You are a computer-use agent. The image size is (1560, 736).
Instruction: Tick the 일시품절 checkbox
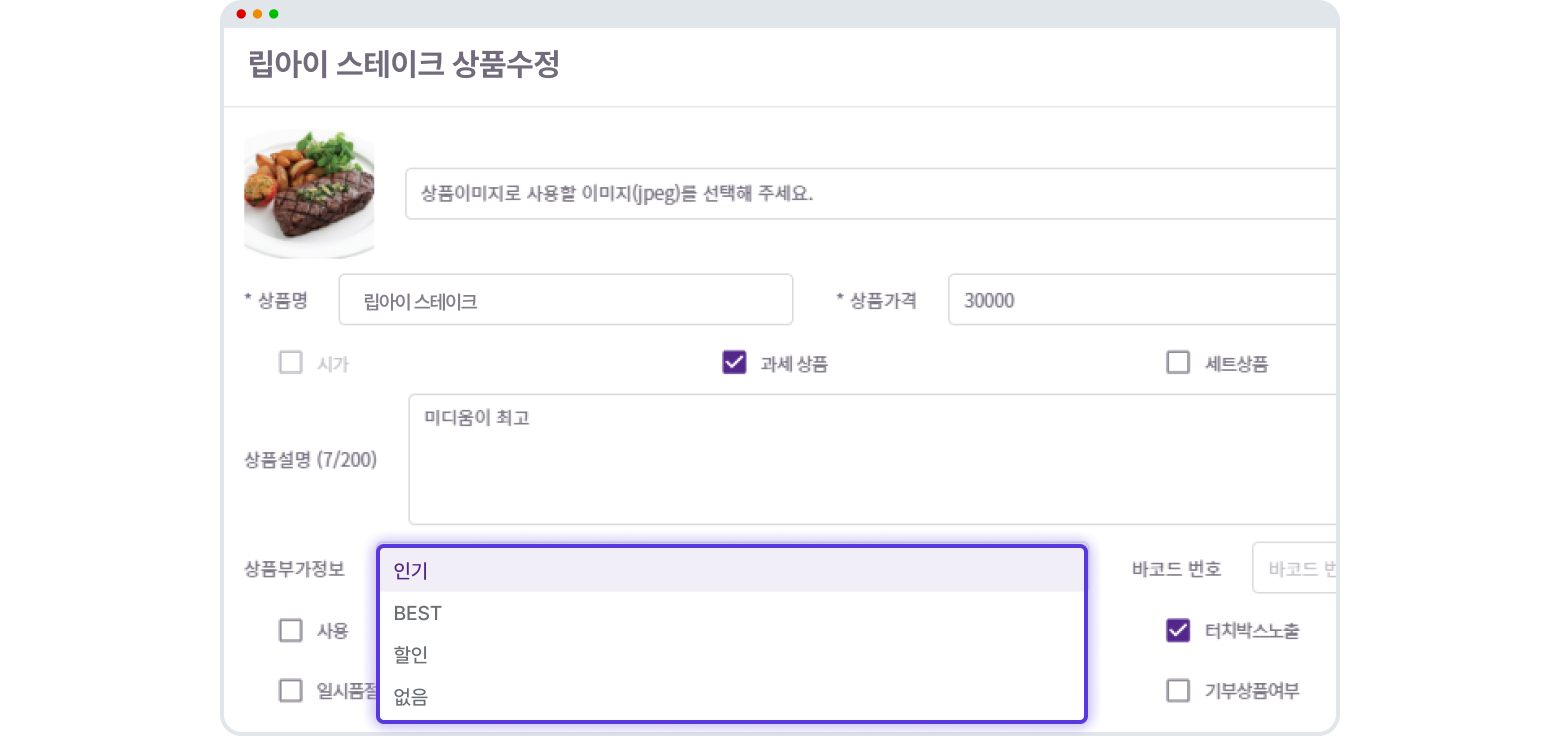click(290, 691)
